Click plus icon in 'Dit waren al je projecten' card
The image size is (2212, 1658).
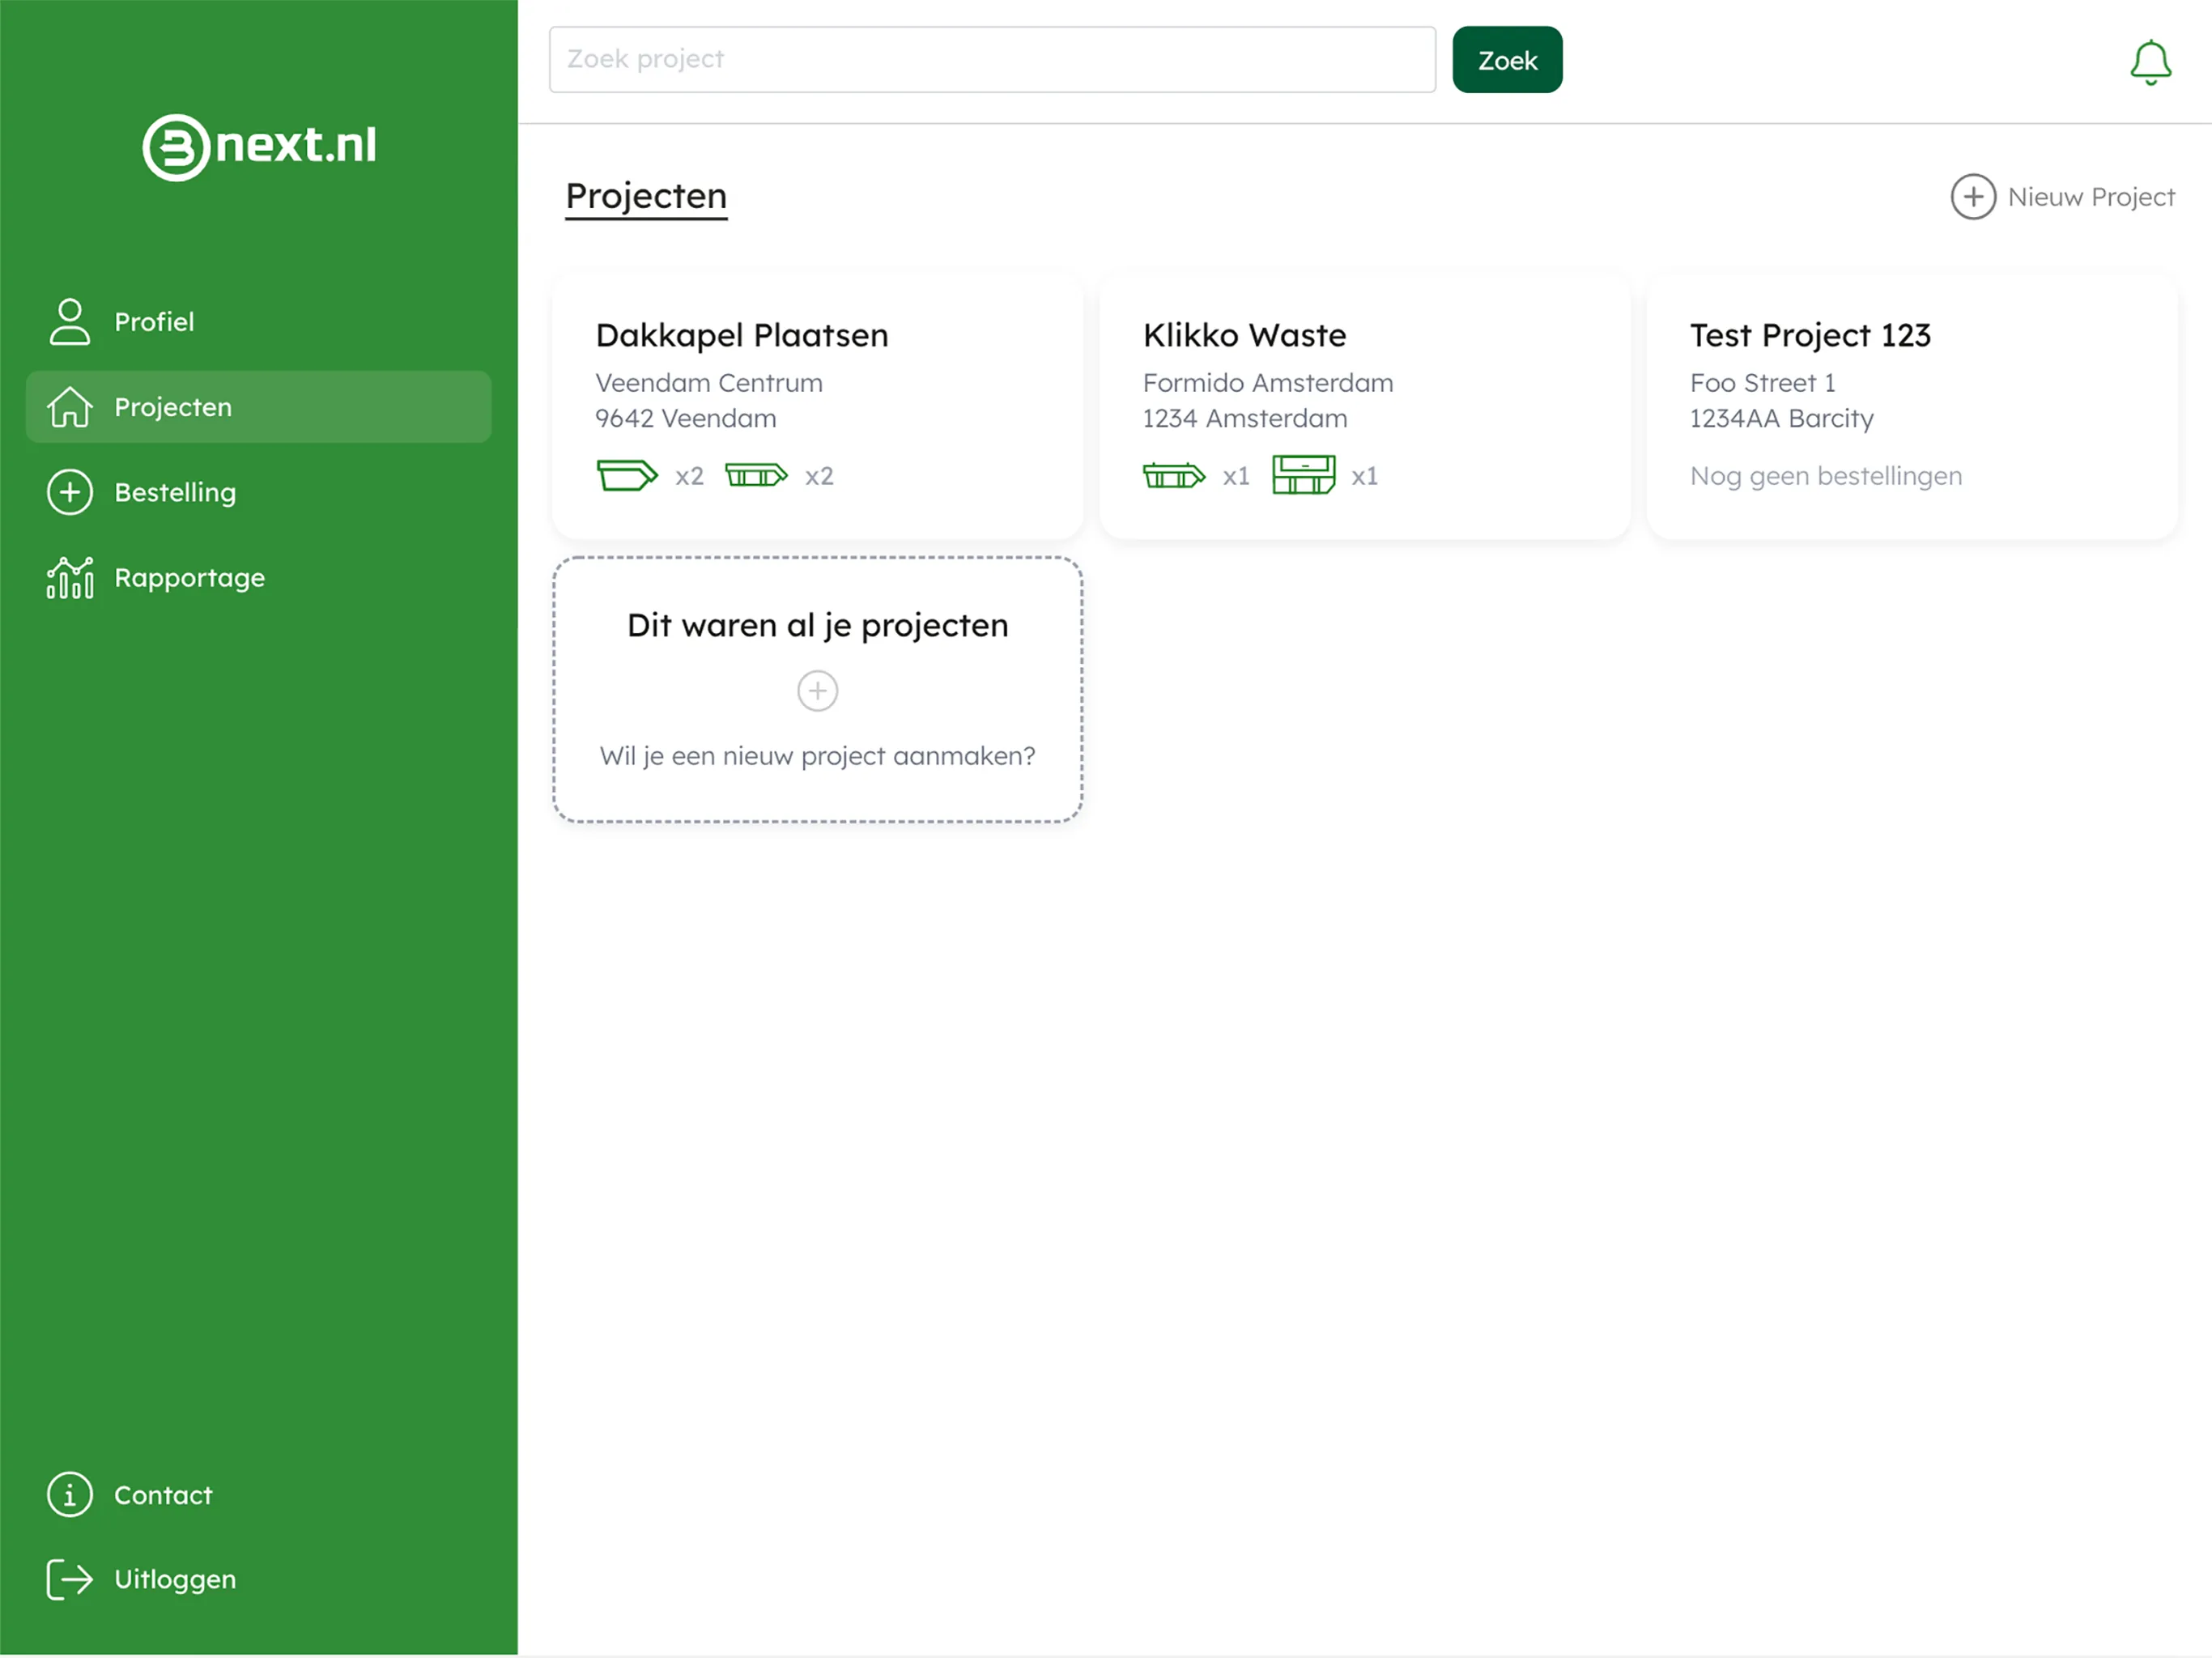click(x=817, y=691)
